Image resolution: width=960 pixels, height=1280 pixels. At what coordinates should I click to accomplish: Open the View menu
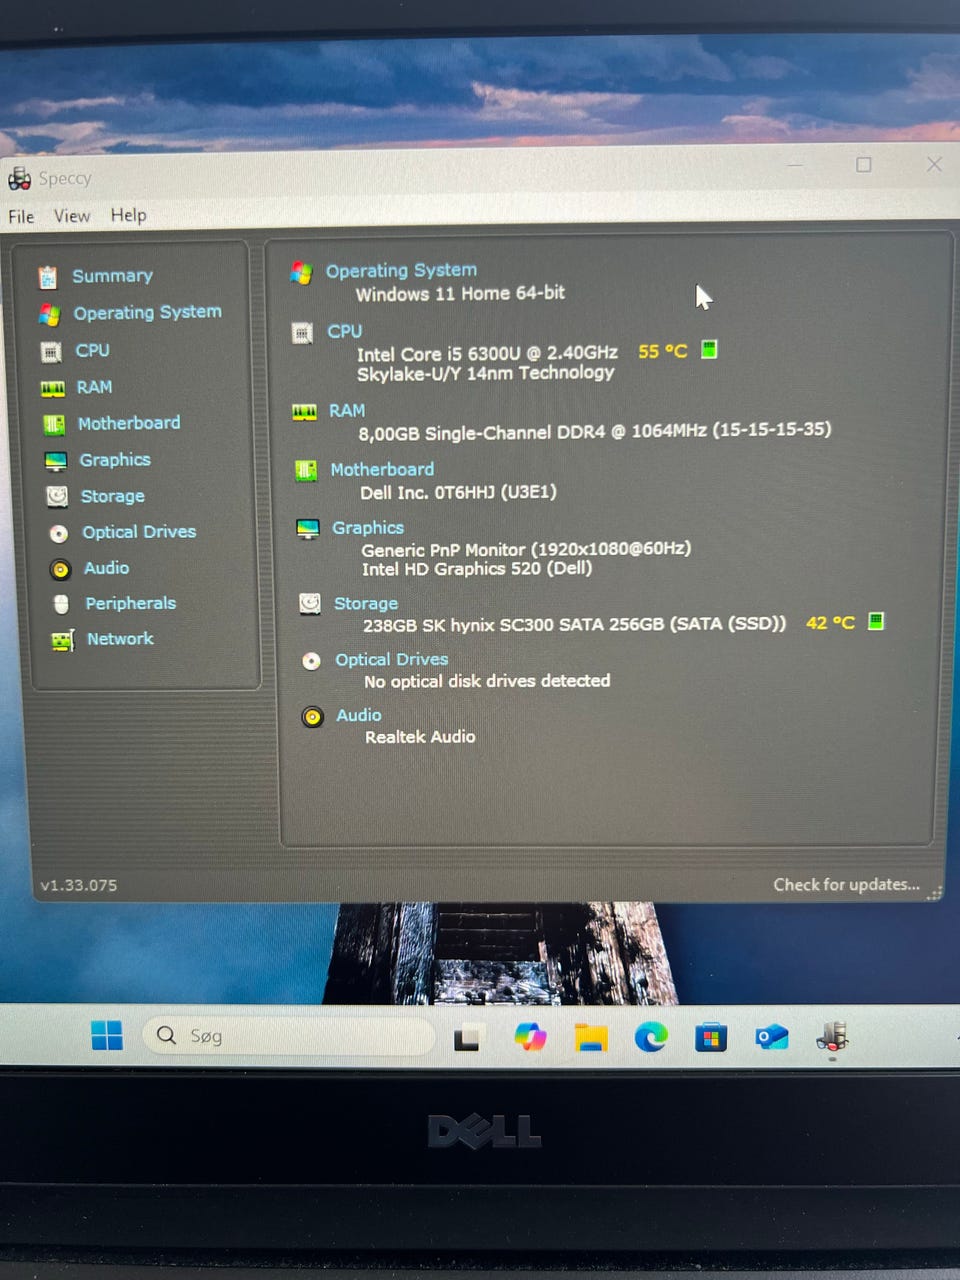tap(72, 215)
